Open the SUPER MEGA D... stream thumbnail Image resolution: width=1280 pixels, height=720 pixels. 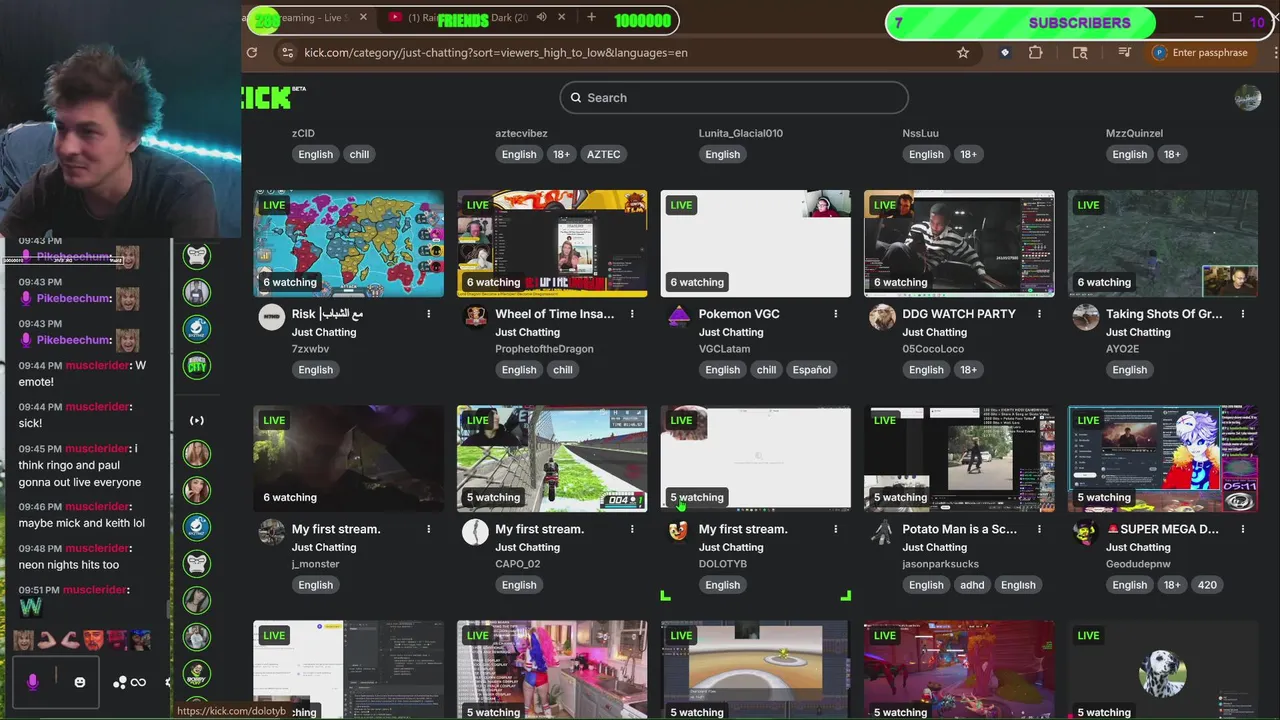click(1163, 459)
